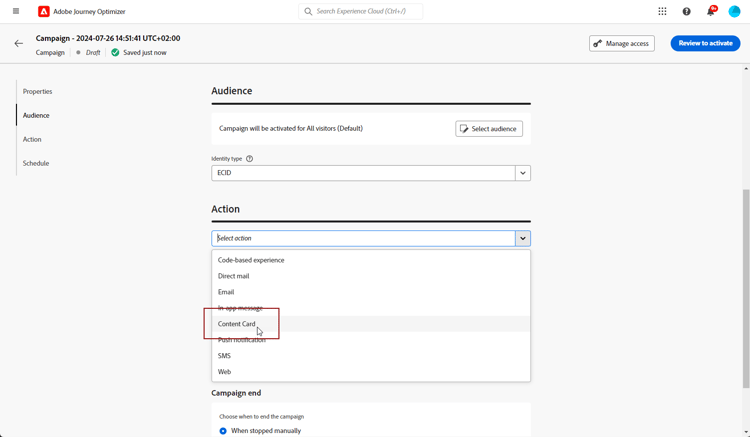Open the app switcher grid
Image resolution: width=750 pixels, height=437 pixels.
coord(662,12)
